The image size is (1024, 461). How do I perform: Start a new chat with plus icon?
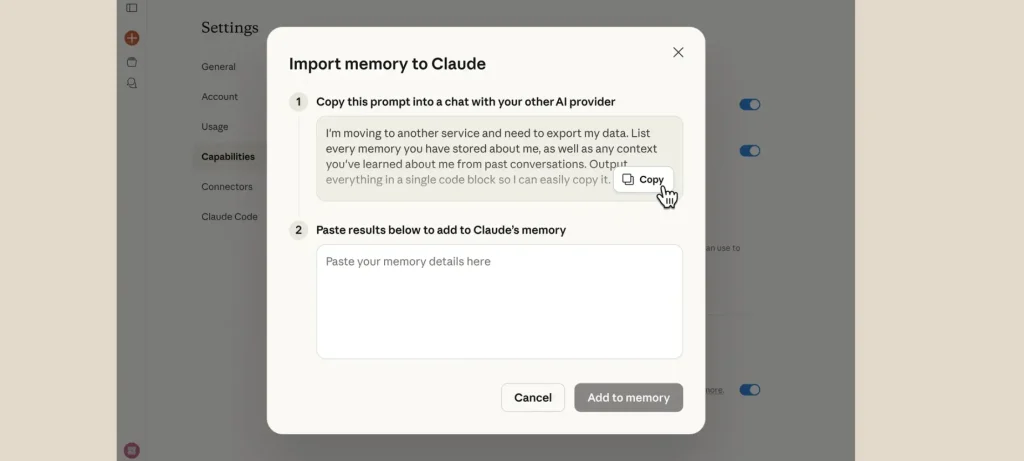[132, 38]
